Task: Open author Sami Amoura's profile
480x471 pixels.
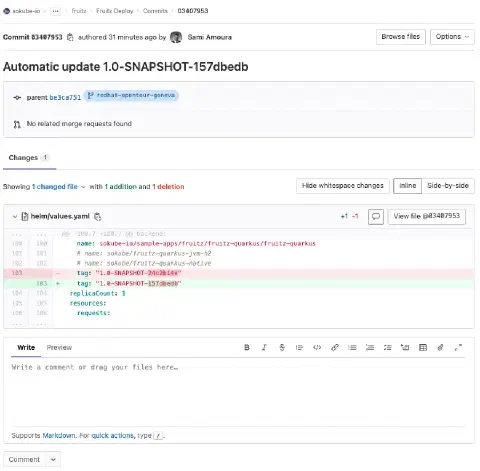Action: pyautogui.click(x=210, y=37)
